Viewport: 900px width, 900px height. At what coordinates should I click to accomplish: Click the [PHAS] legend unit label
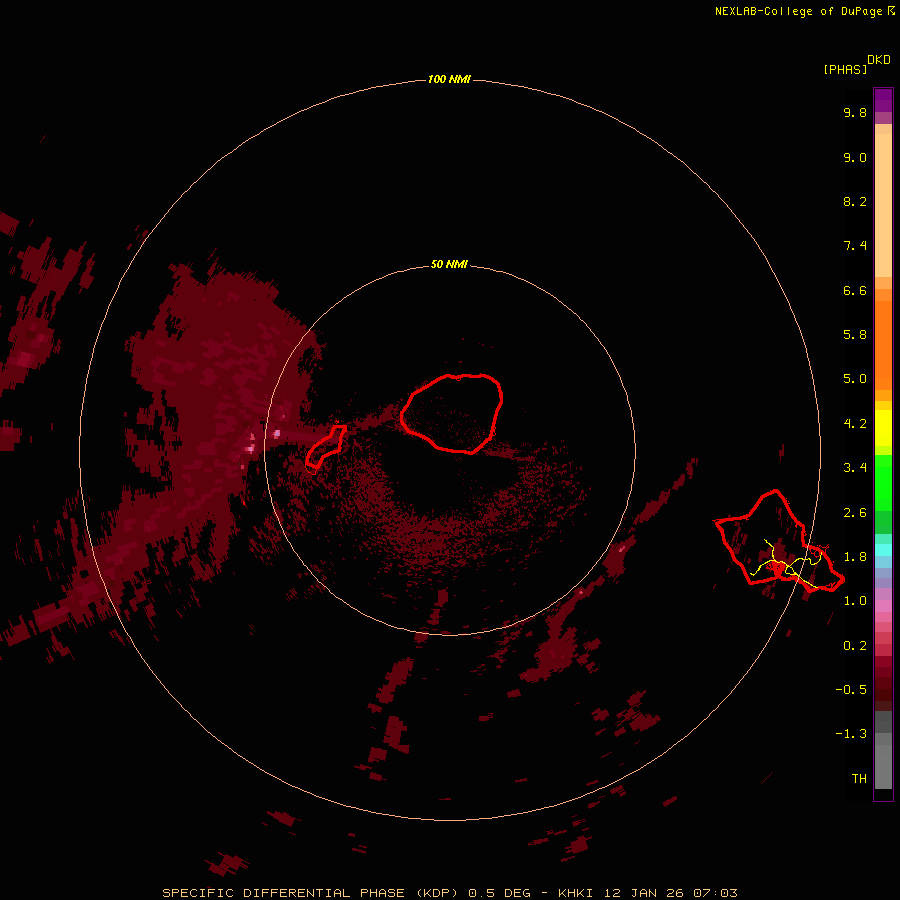click(x=845, y=69)
